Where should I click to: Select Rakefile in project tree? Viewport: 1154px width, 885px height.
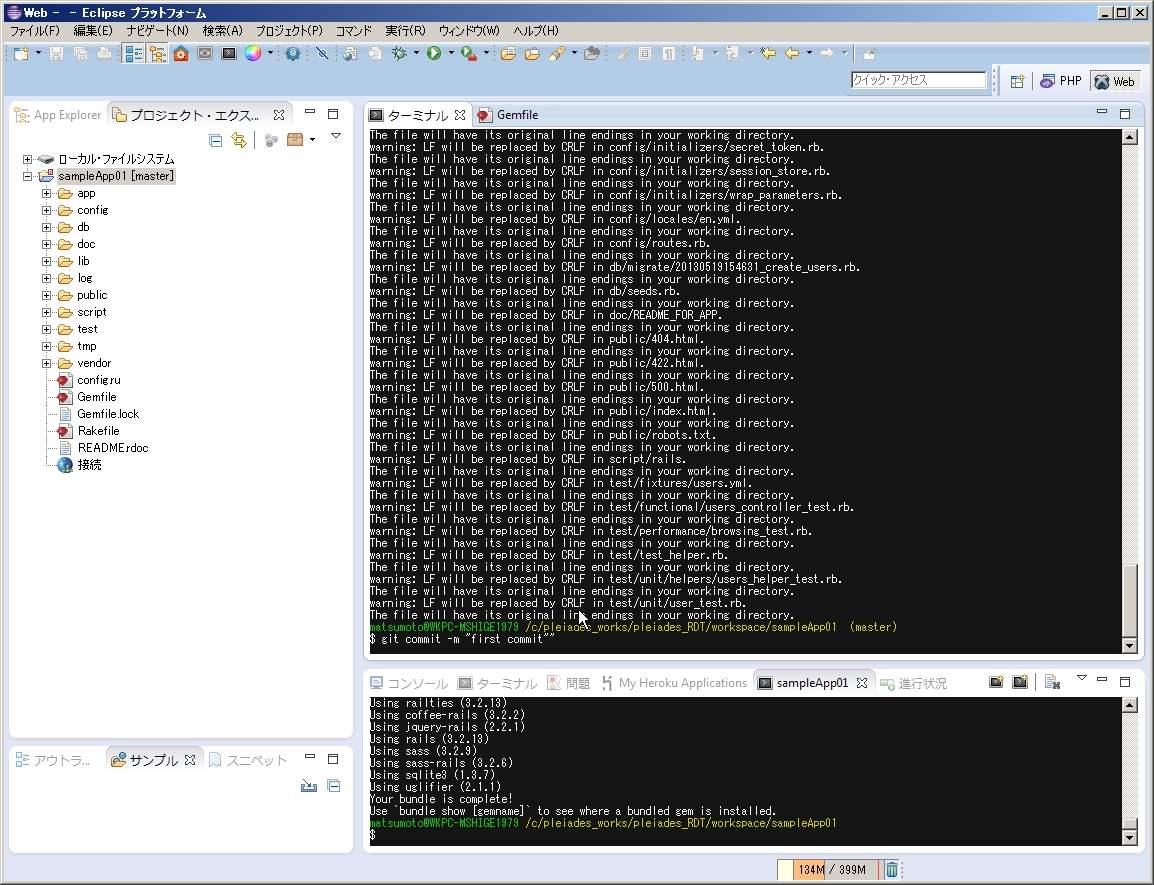99,431
